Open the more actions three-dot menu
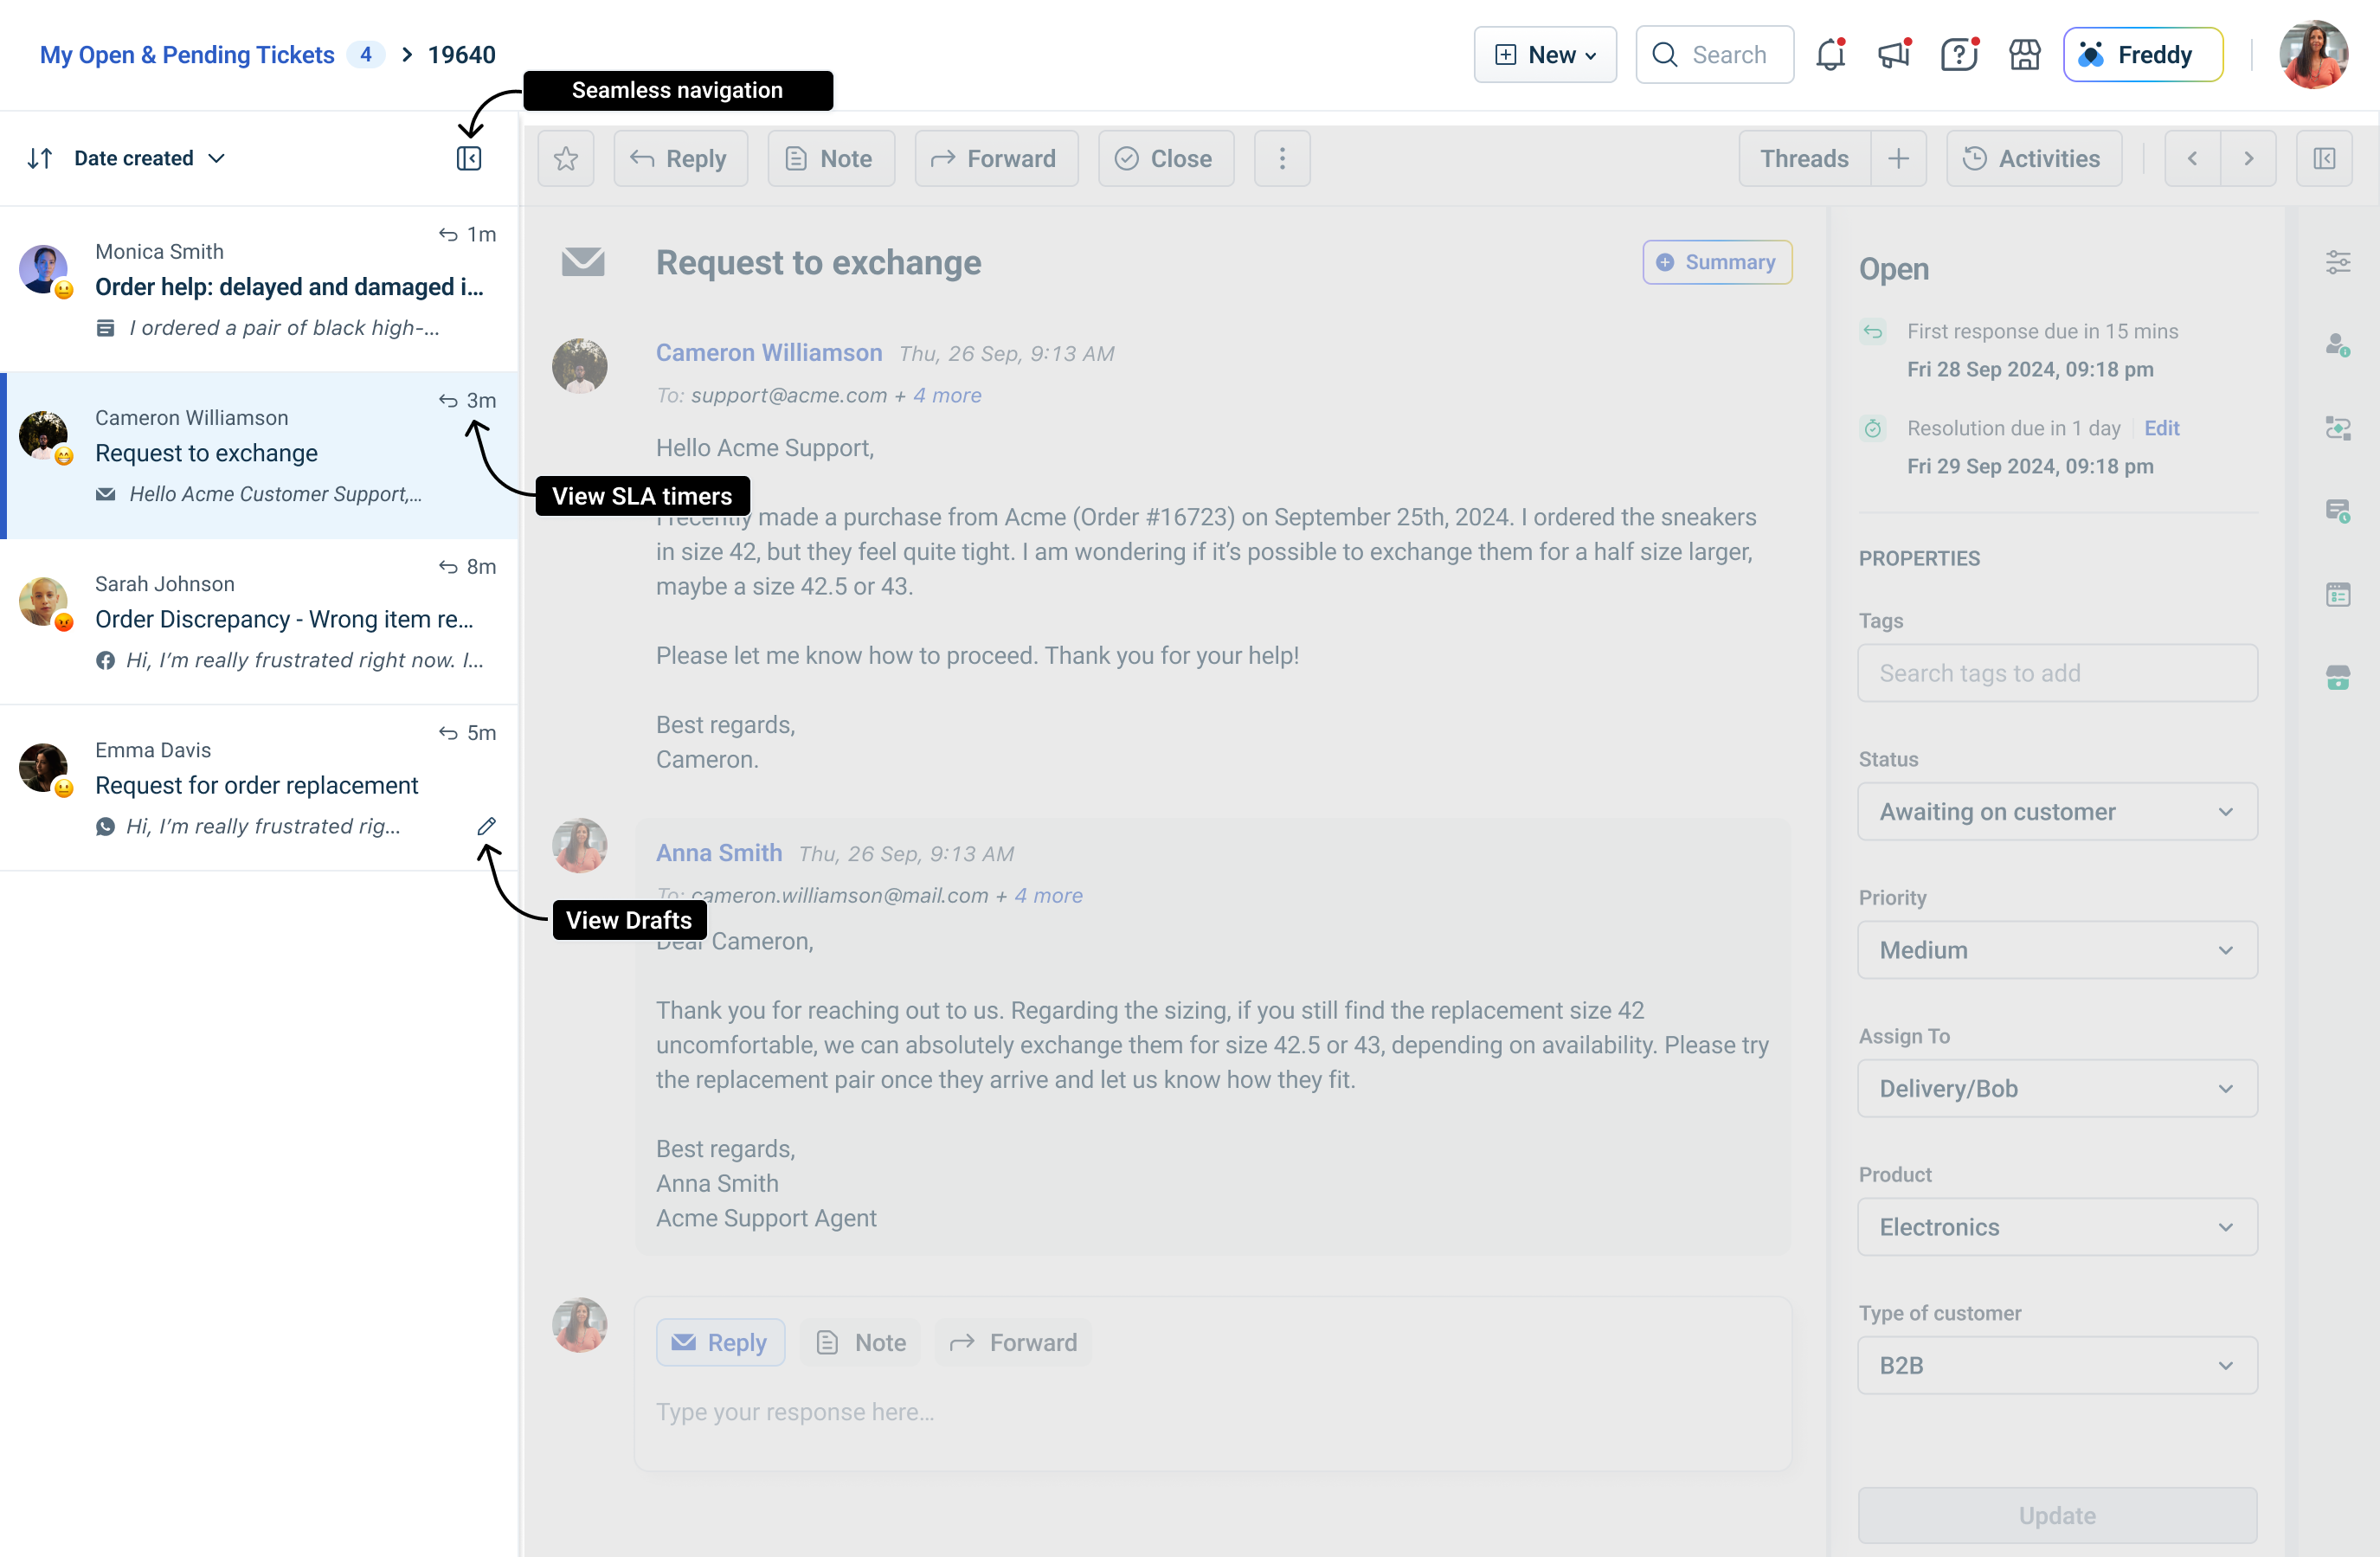This screenshot has width=2380, height=1557. tap(1282, 158)
